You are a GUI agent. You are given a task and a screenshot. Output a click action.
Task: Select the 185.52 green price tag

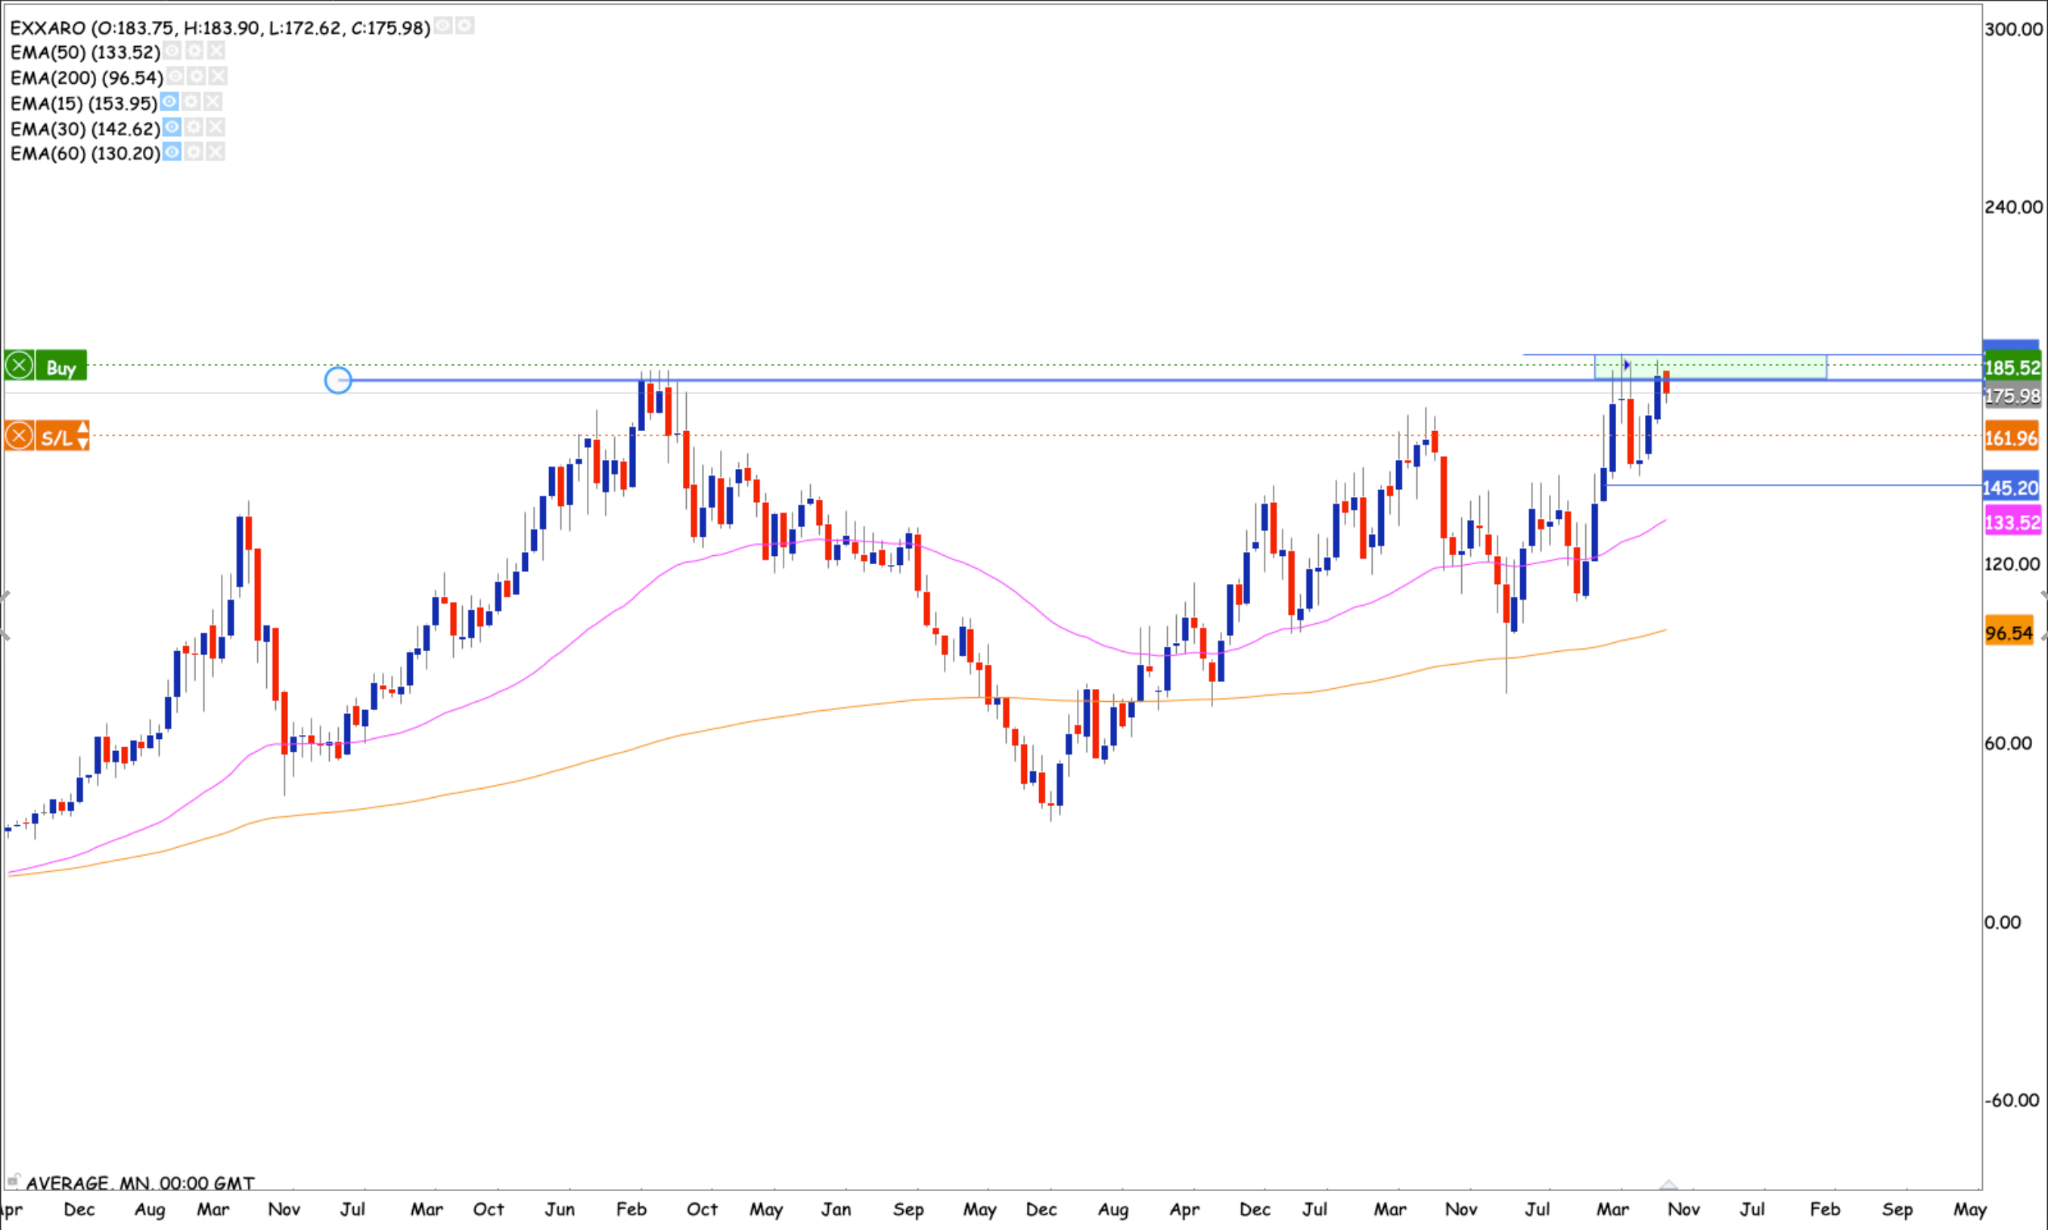[2011, 367]
